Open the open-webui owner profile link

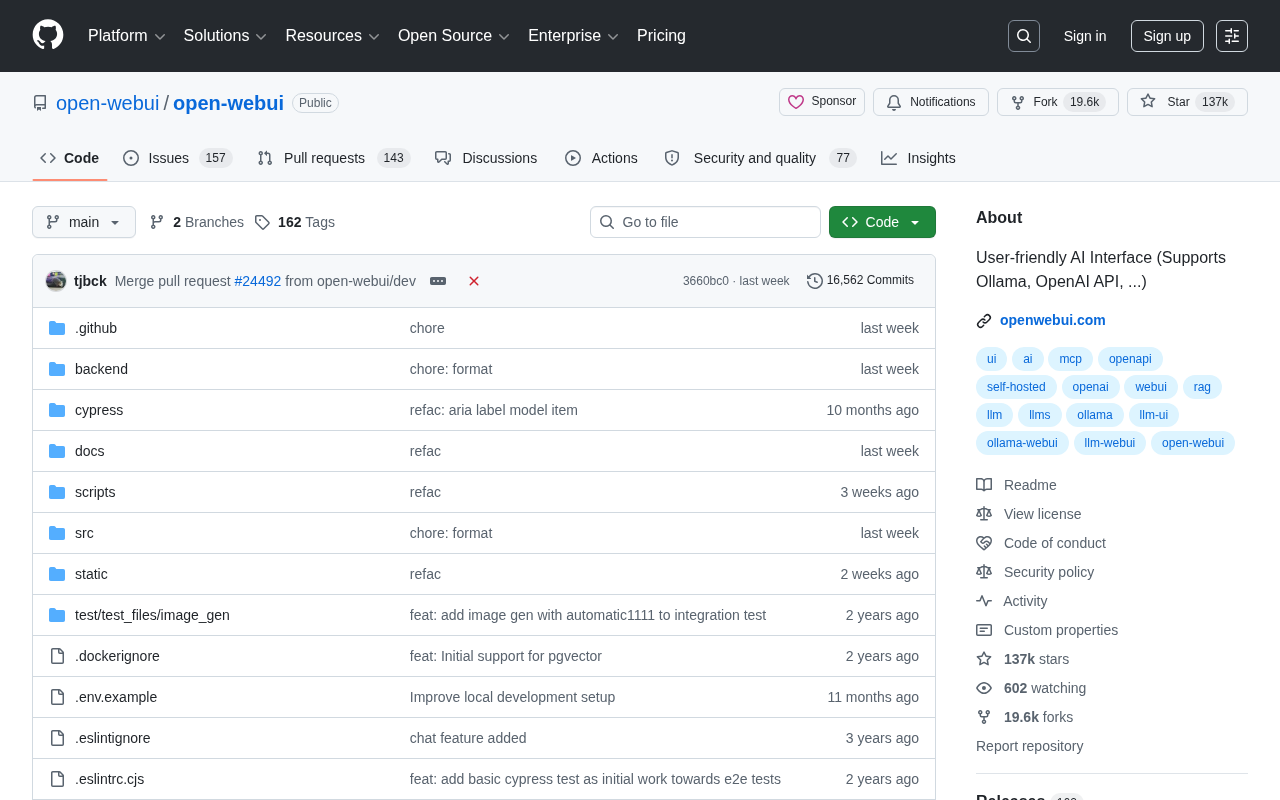tap(107, 103)
